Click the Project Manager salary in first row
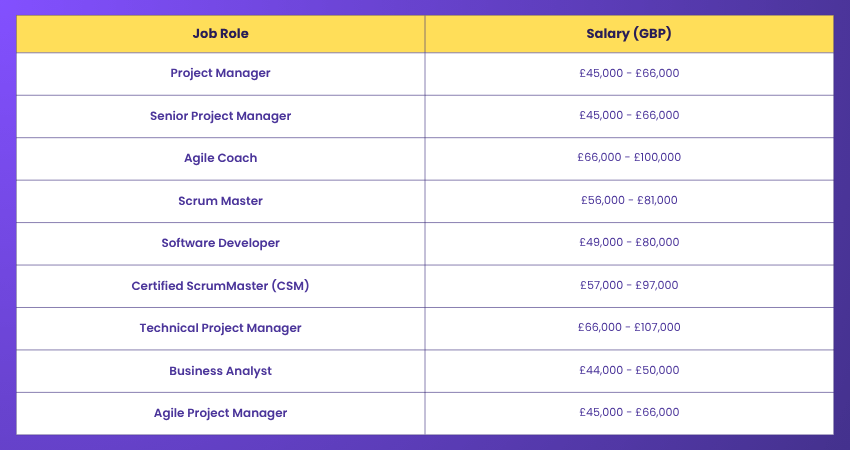Screen dimensions: 850x450 628,73
